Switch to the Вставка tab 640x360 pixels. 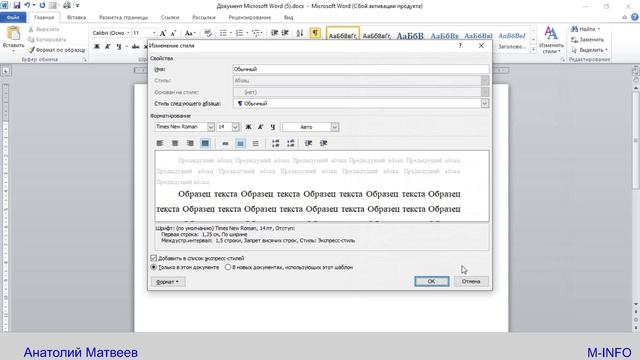[76, 18]
